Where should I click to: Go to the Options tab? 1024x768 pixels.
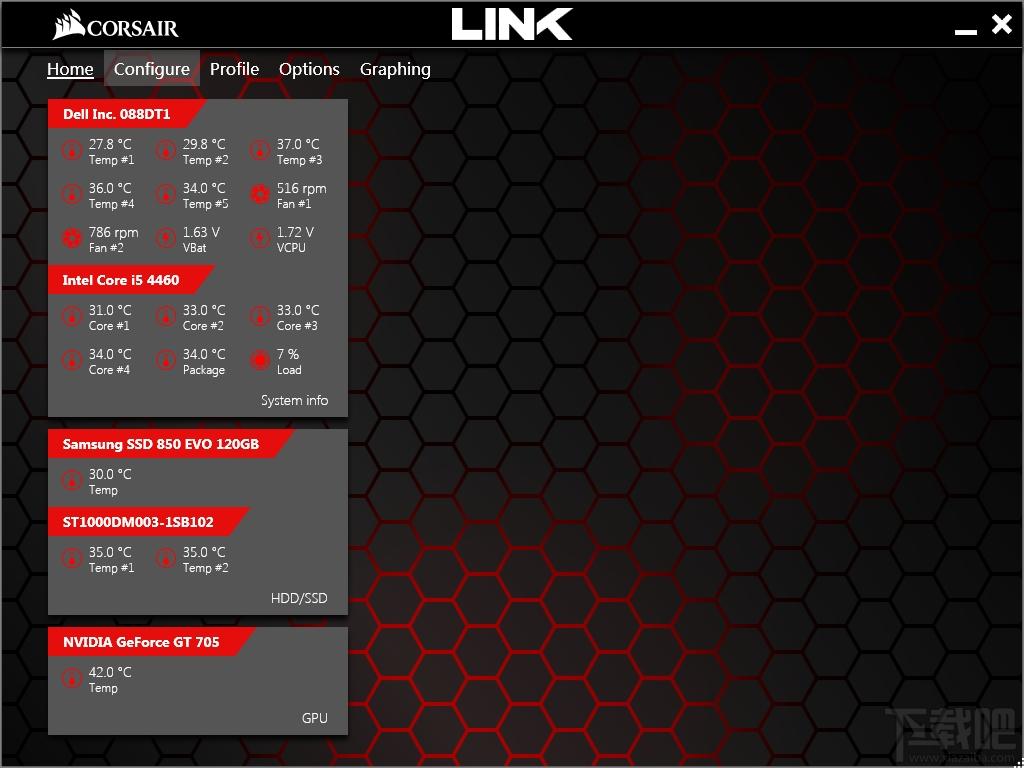[309, 69]
